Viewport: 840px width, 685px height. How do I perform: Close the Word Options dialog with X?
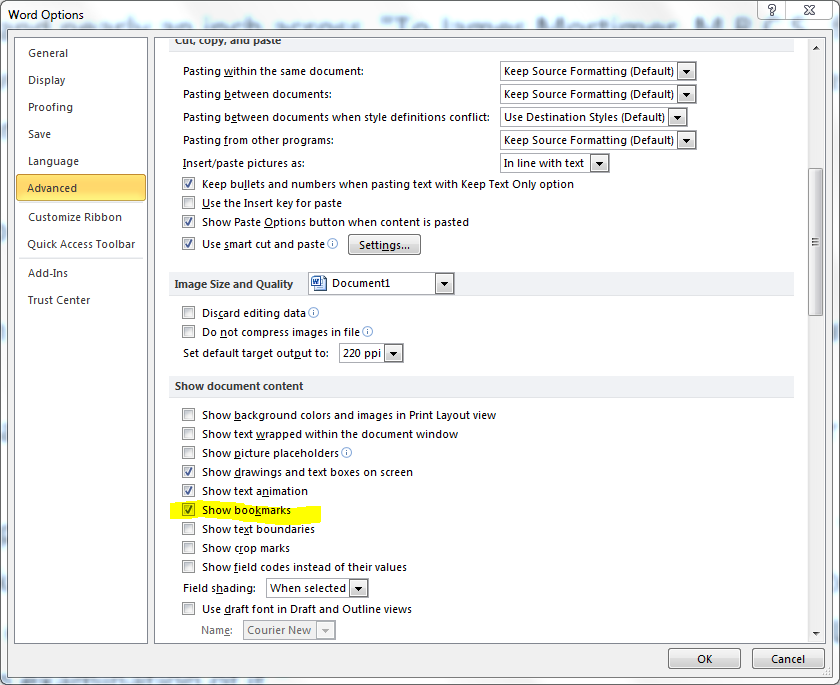pos(810,10)
